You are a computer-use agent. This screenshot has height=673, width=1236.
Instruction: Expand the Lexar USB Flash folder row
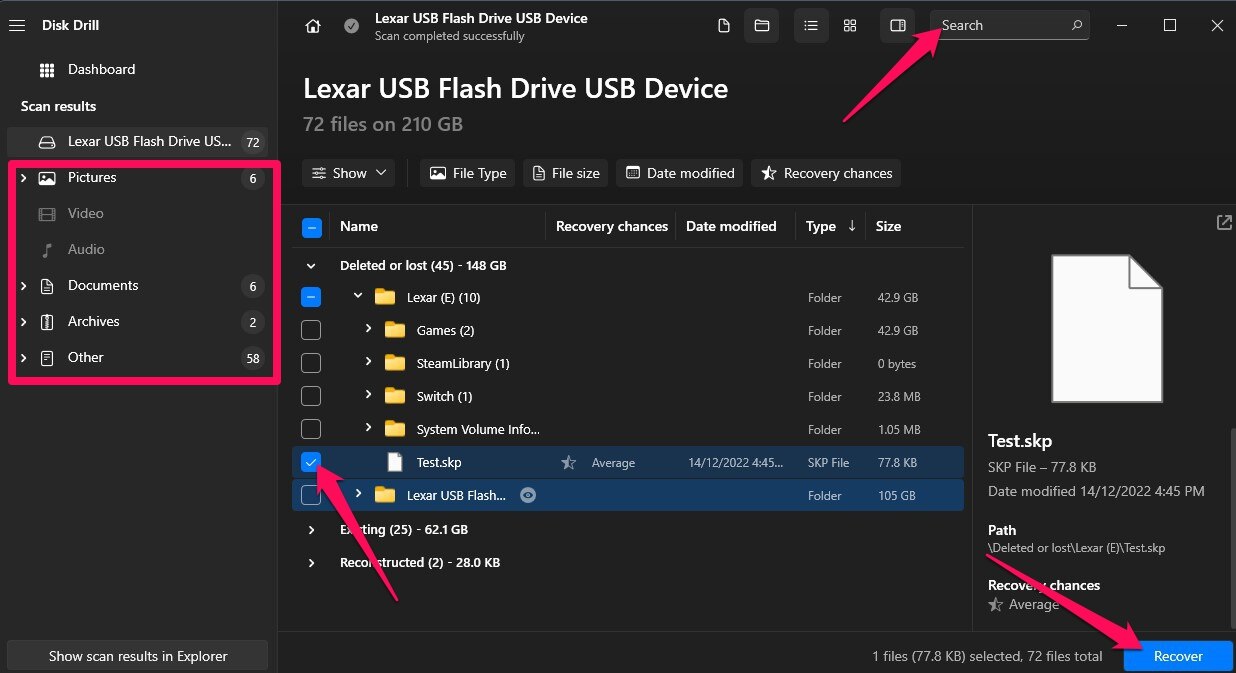358,494
